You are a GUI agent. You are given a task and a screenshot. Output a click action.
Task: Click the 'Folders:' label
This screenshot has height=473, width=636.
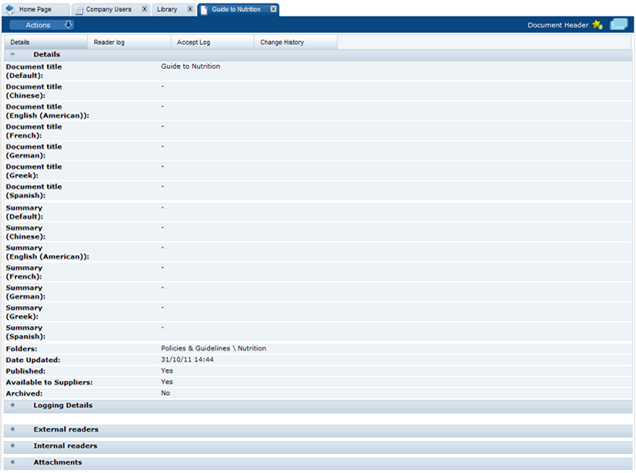pyautogui.click(x=21, y=349)
